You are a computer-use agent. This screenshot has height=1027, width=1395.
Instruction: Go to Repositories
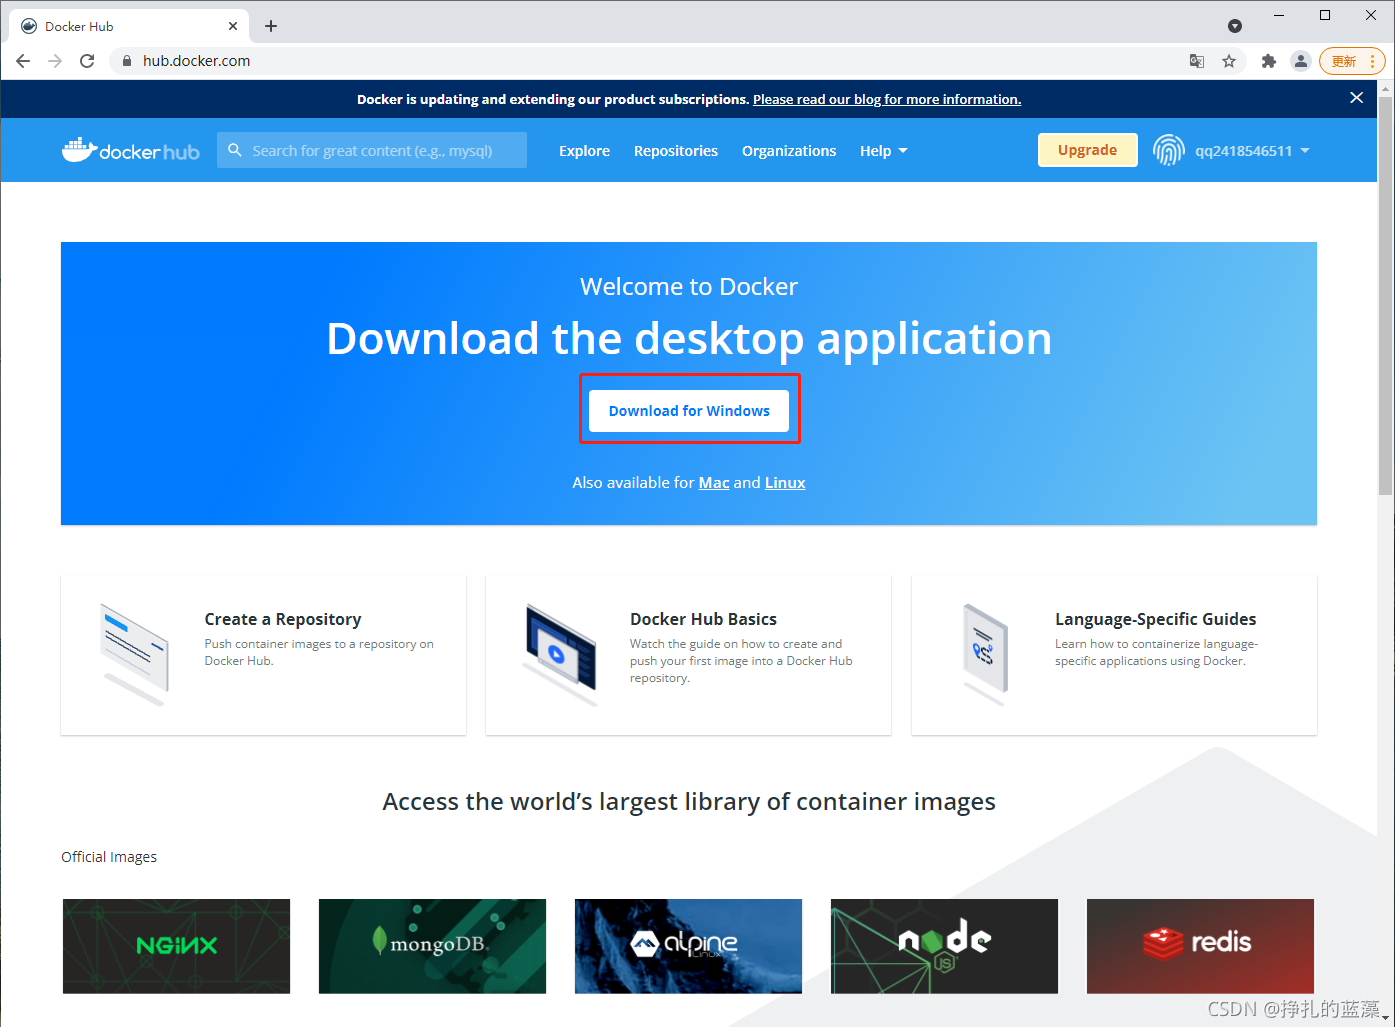[676, 151]
